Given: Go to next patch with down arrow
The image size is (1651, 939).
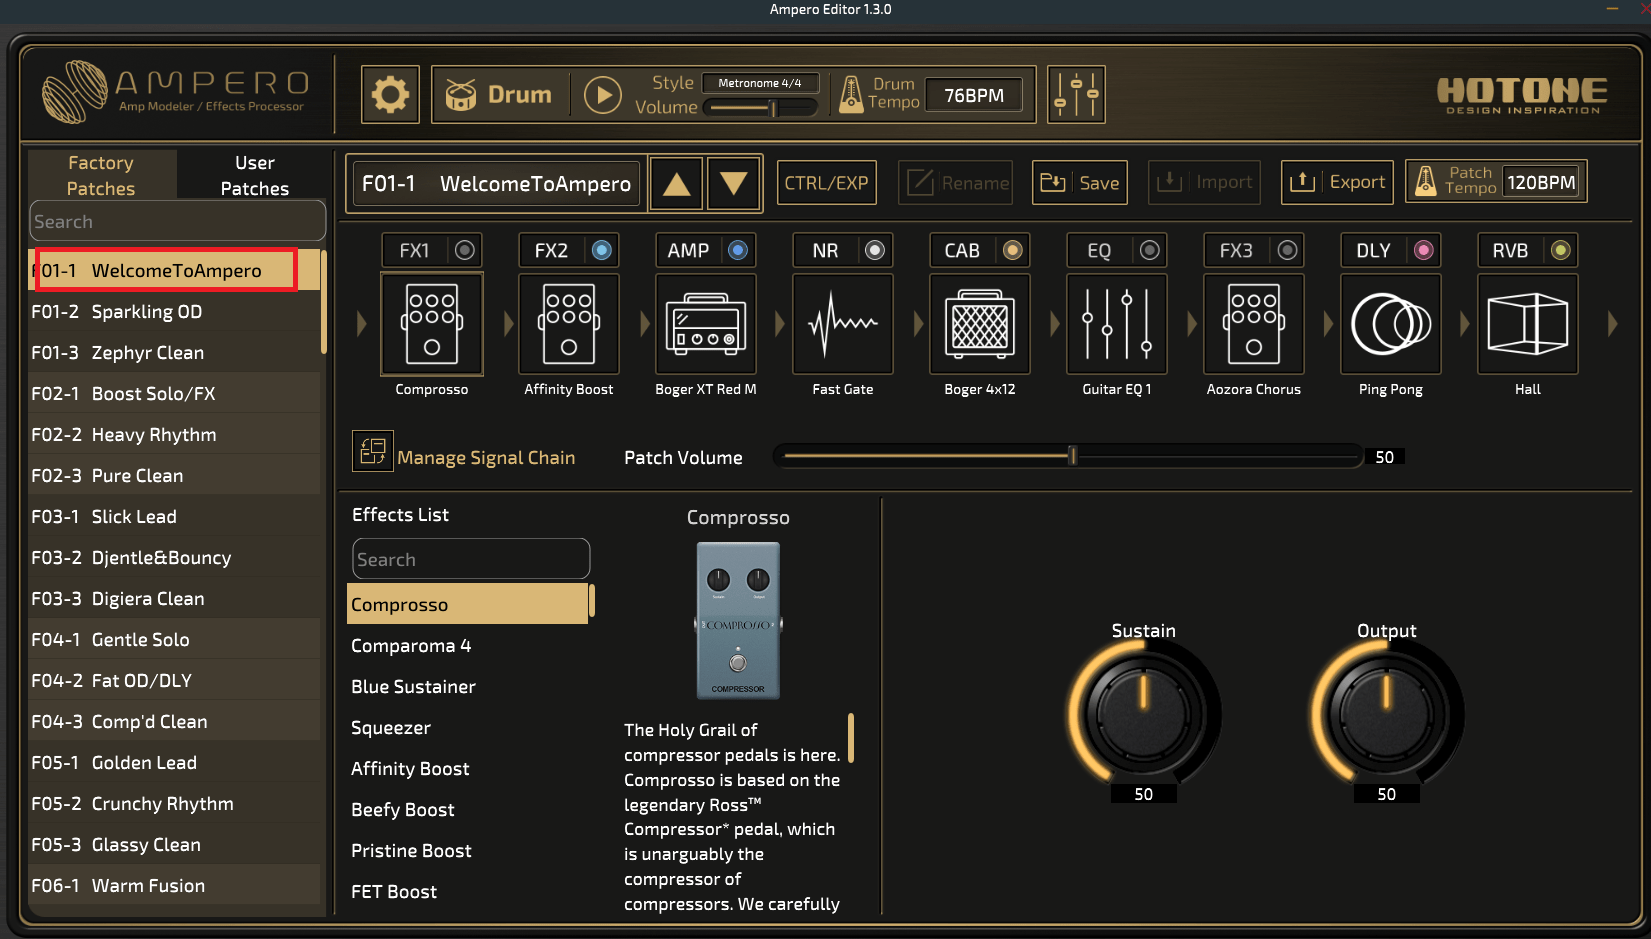Looking at the screenshot, I should click(734, 183).
